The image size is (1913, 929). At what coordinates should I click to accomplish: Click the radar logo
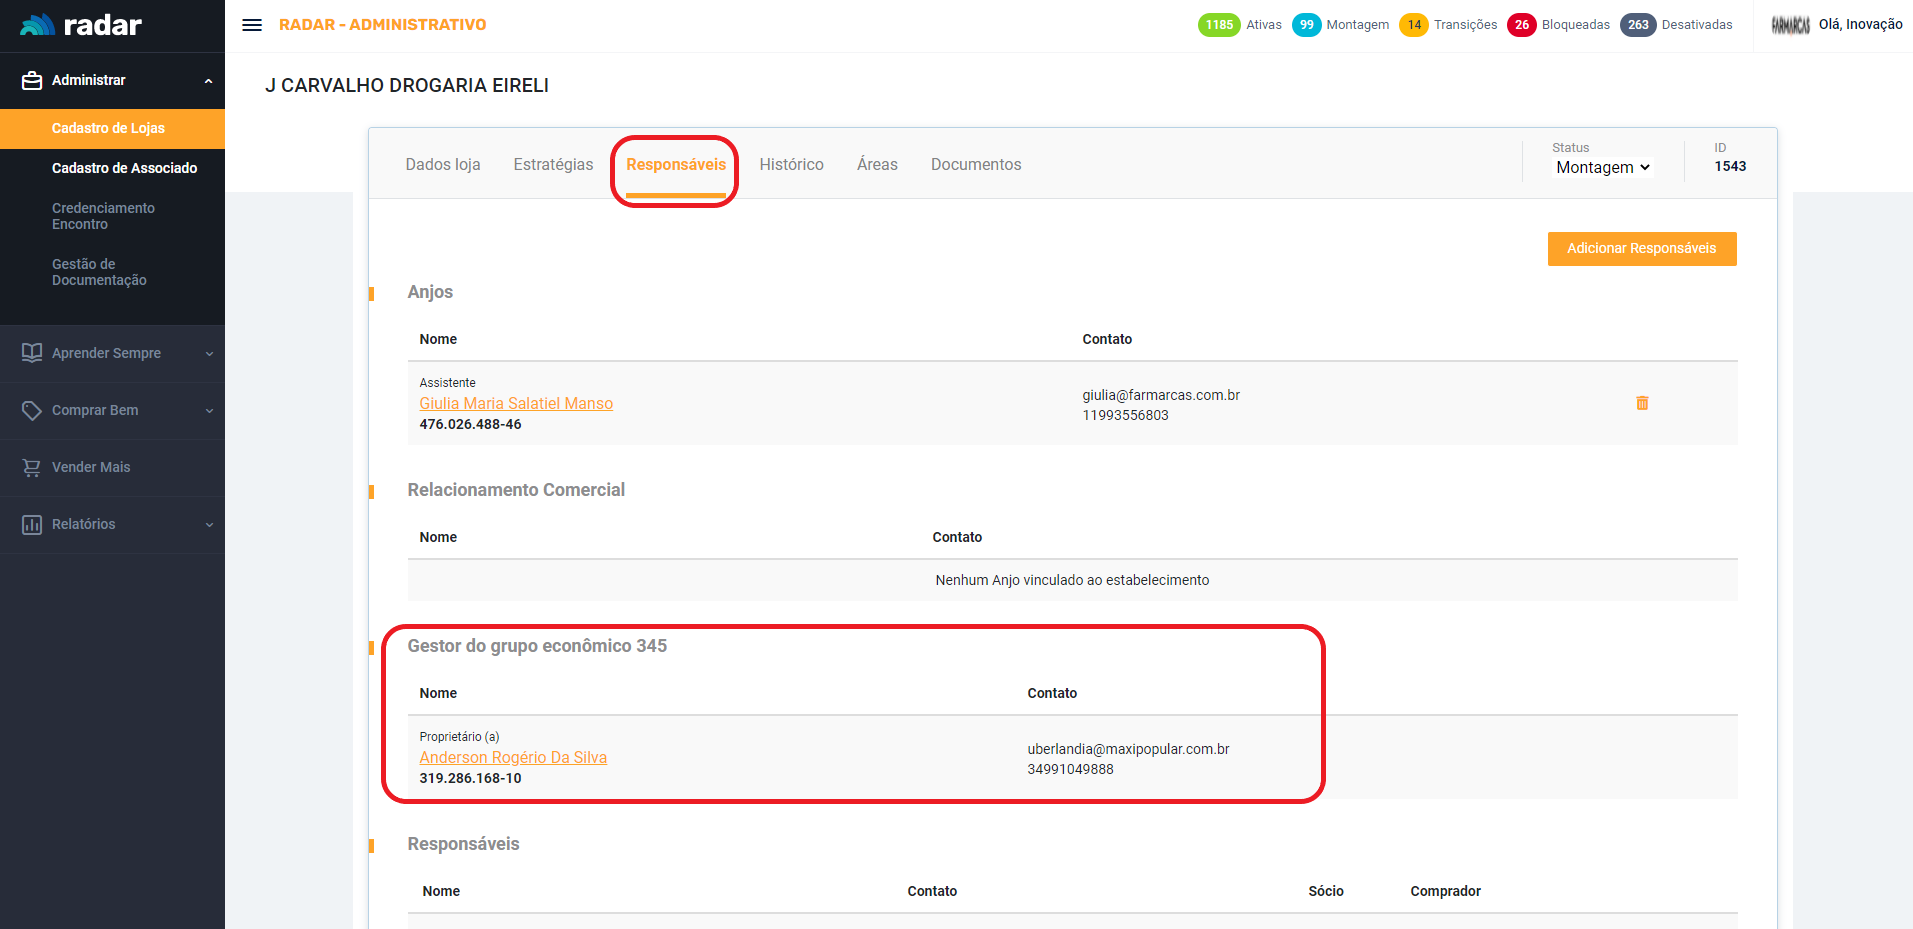[82, 25]
